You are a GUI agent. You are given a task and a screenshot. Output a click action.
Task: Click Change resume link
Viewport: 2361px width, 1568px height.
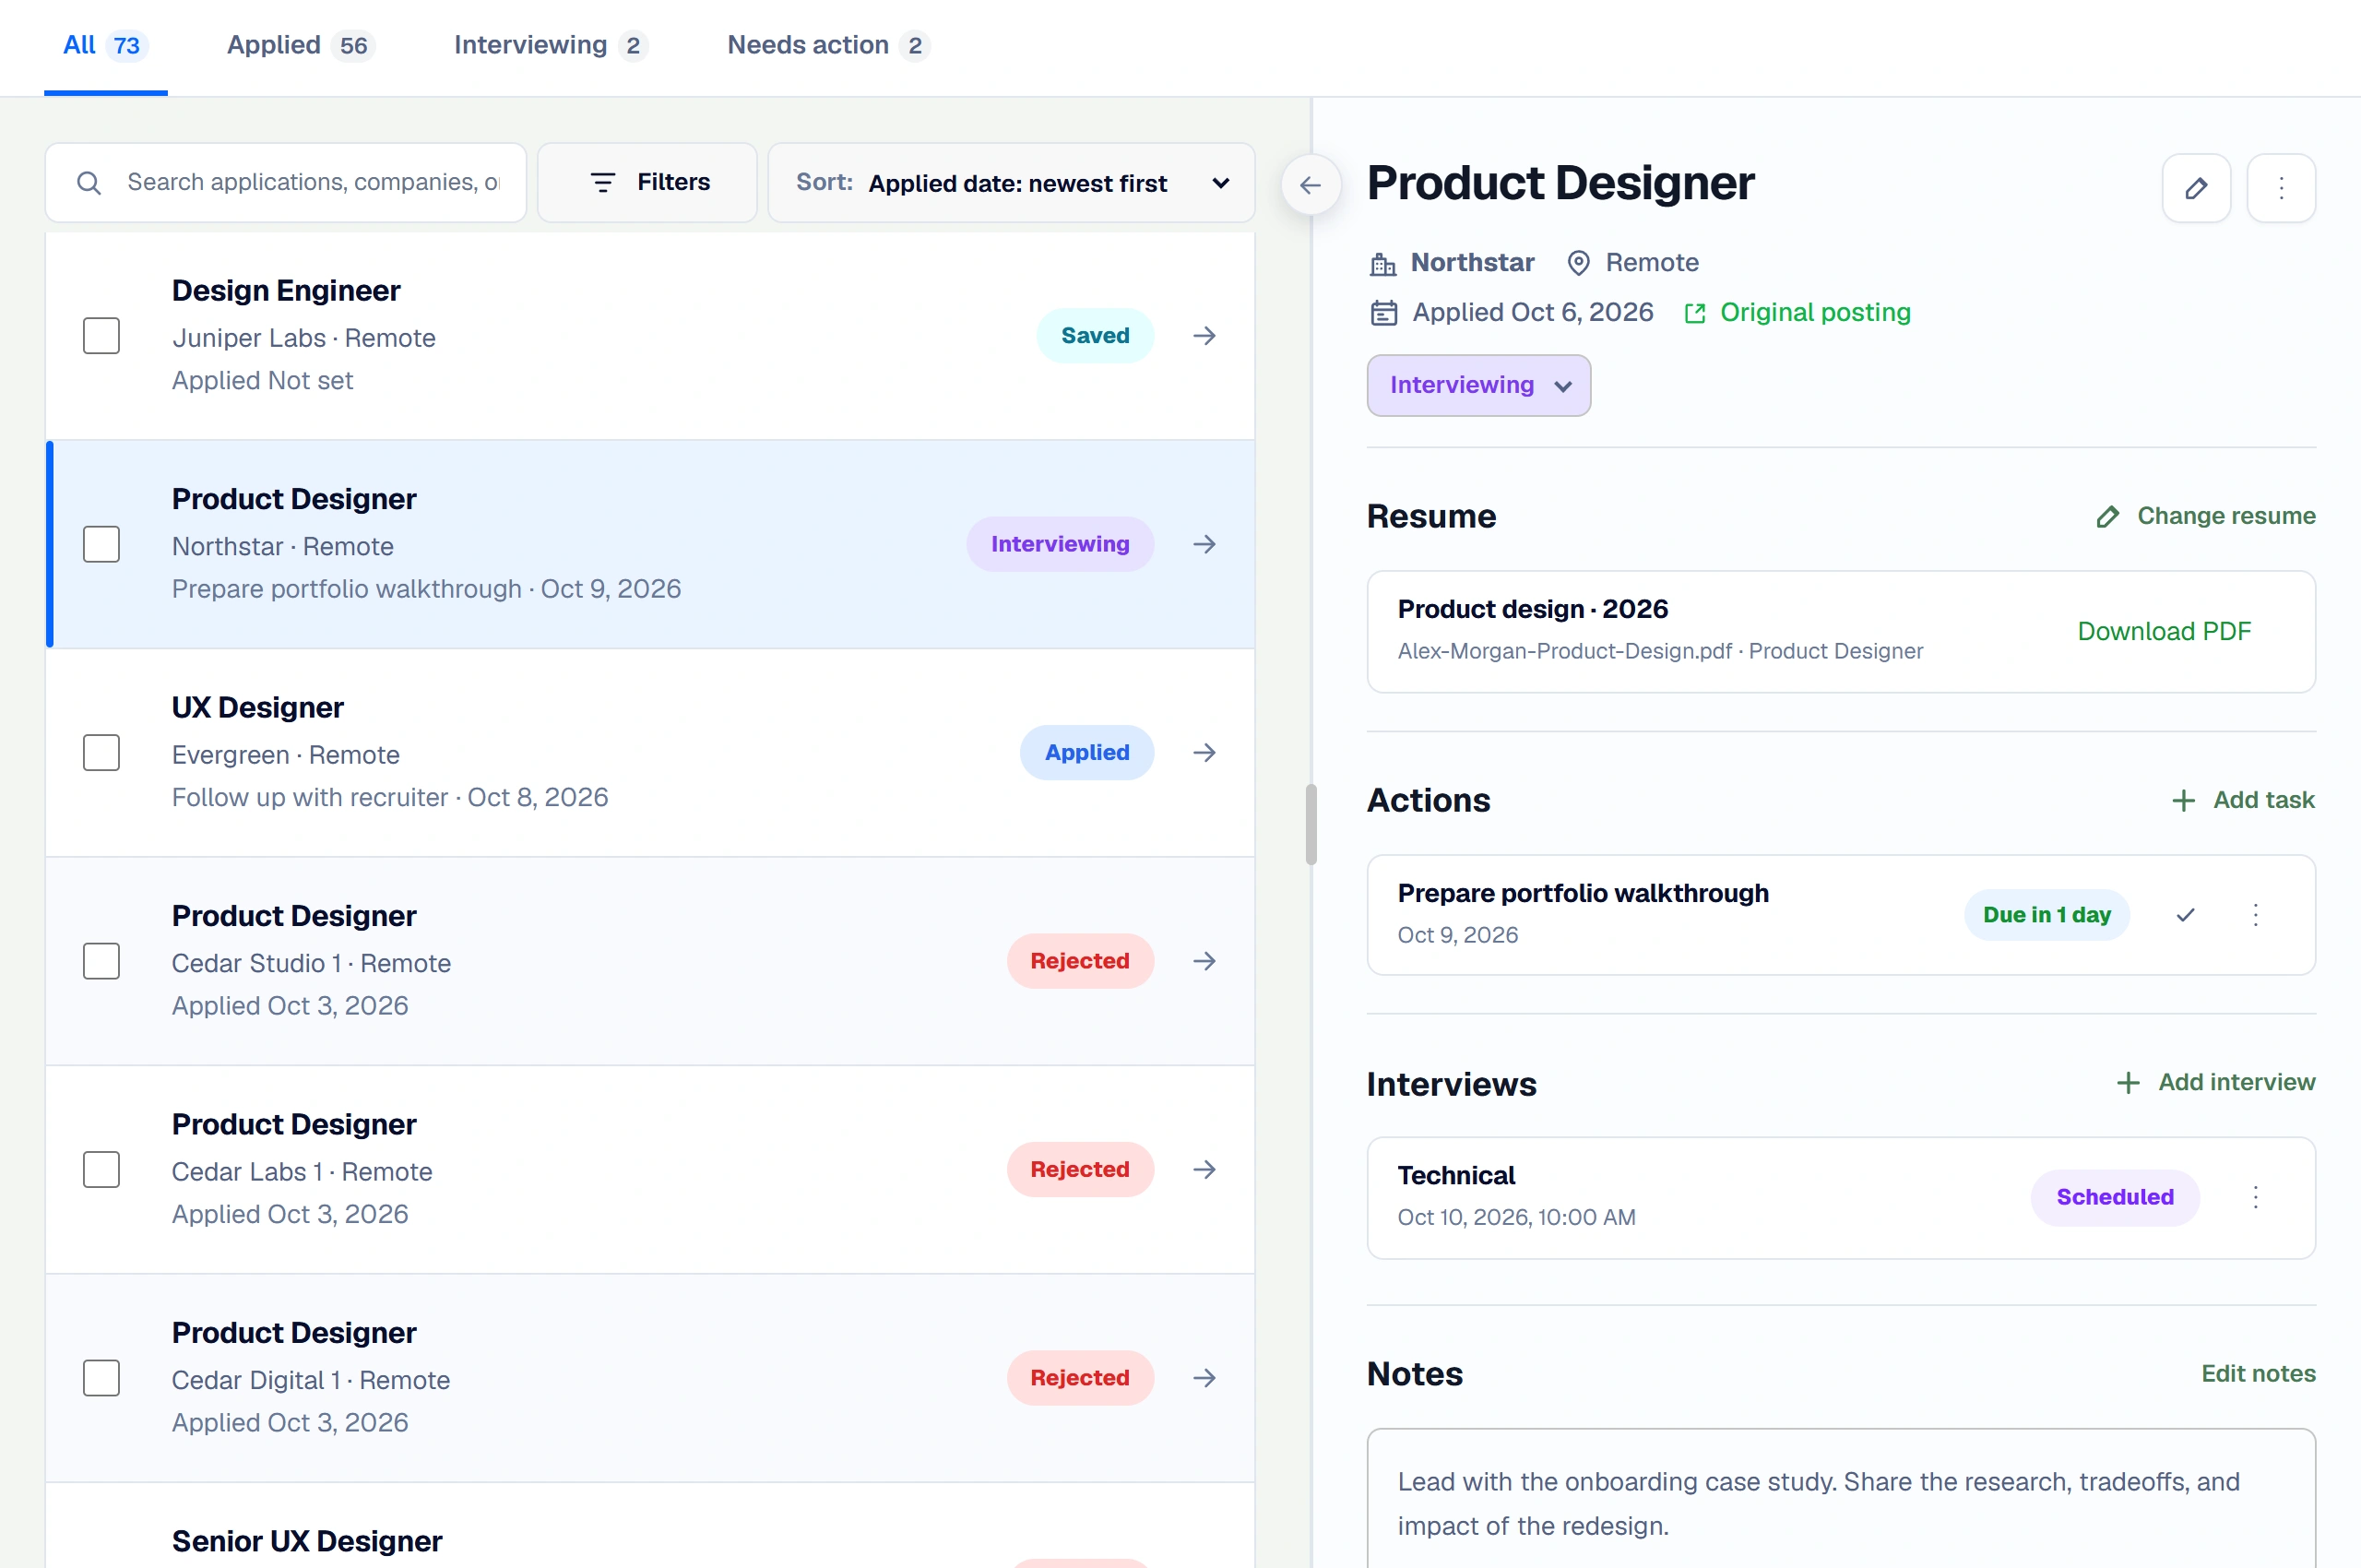[x=2205, y=516]
